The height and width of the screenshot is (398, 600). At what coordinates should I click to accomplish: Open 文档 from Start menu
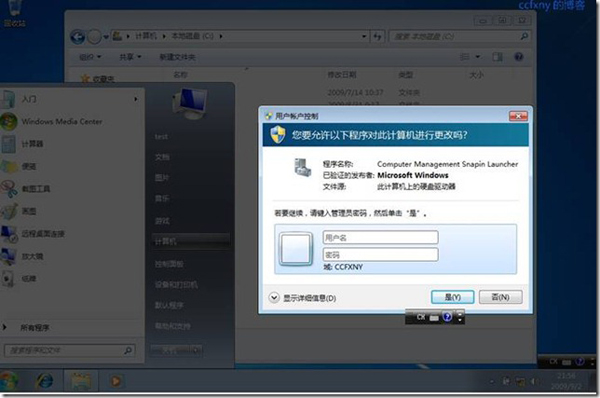pos(162,157)
